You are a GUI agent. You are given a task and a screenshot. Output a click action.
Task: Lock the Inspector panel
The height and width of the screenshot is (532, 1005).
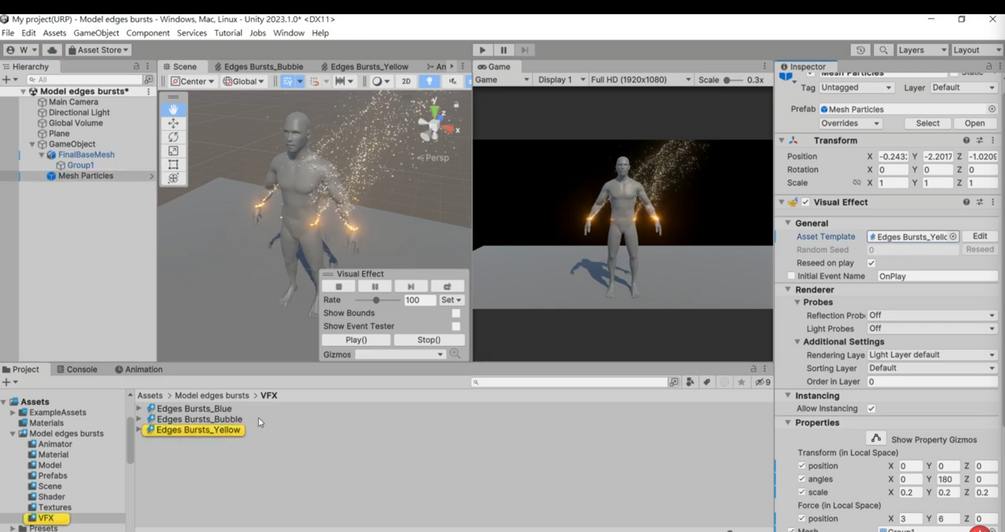[x=988, y=66]
